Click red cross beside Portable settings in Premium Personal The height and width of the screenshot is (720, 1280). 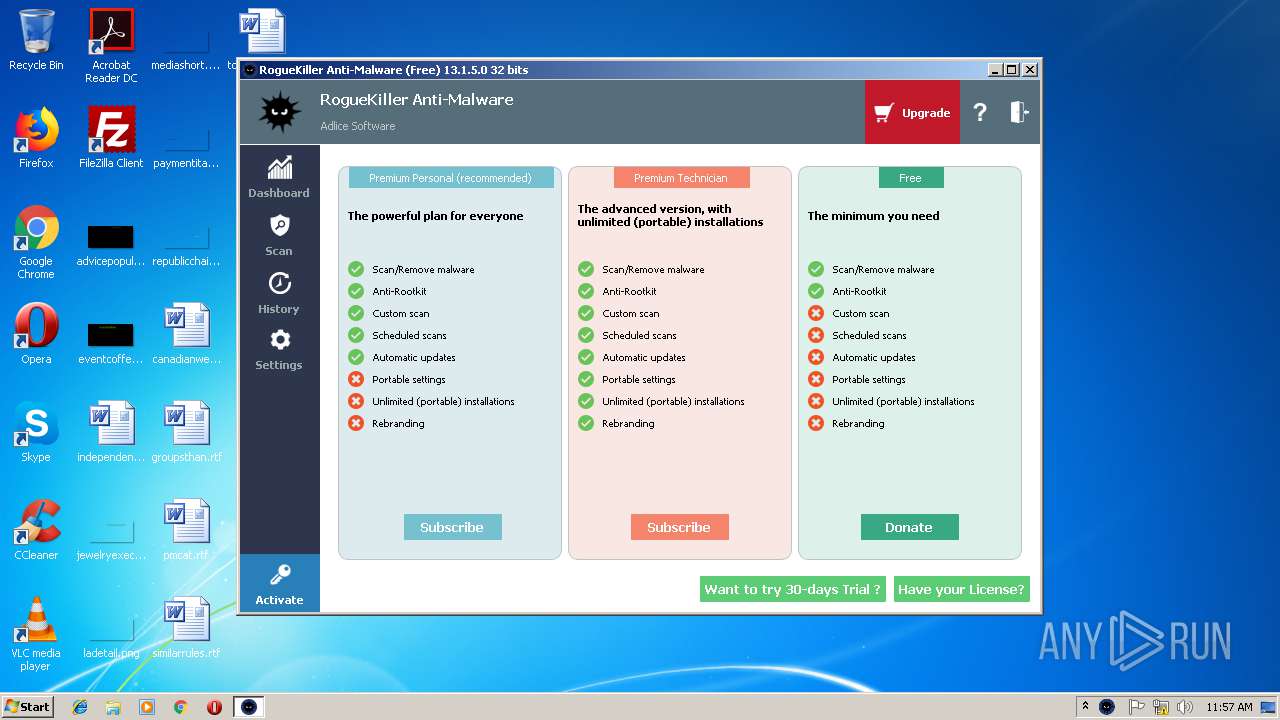pos(356,379)
